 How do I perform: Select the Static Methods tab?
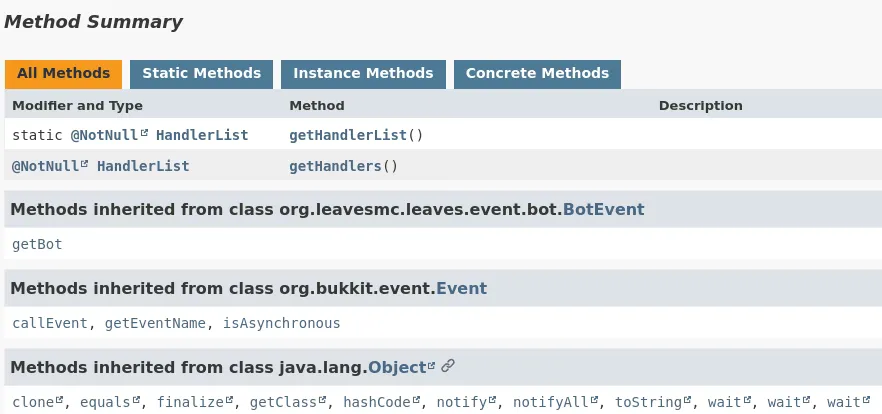[201, 74]
